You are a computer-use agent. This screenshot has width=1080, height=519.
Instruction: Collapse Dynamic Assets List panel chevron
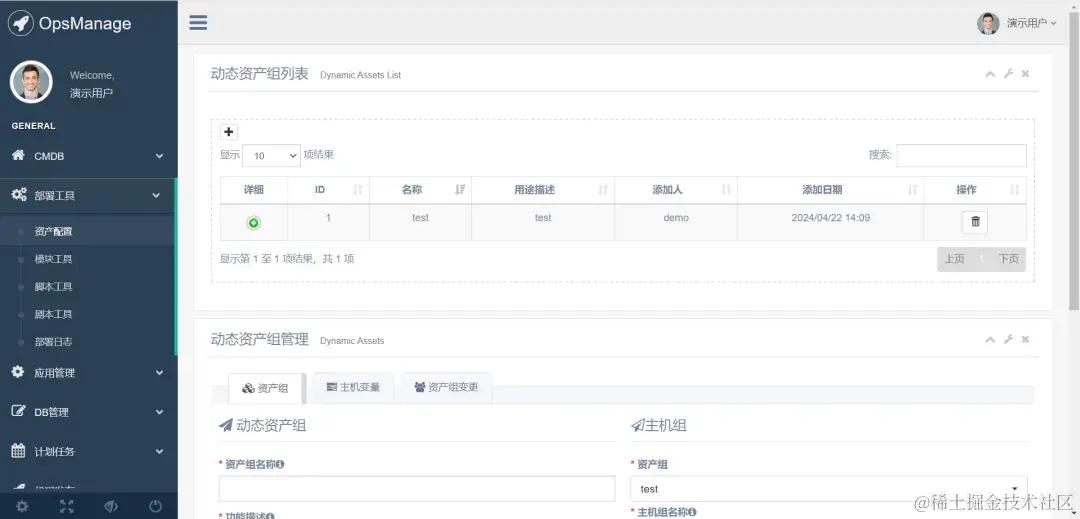coord(990,74)
